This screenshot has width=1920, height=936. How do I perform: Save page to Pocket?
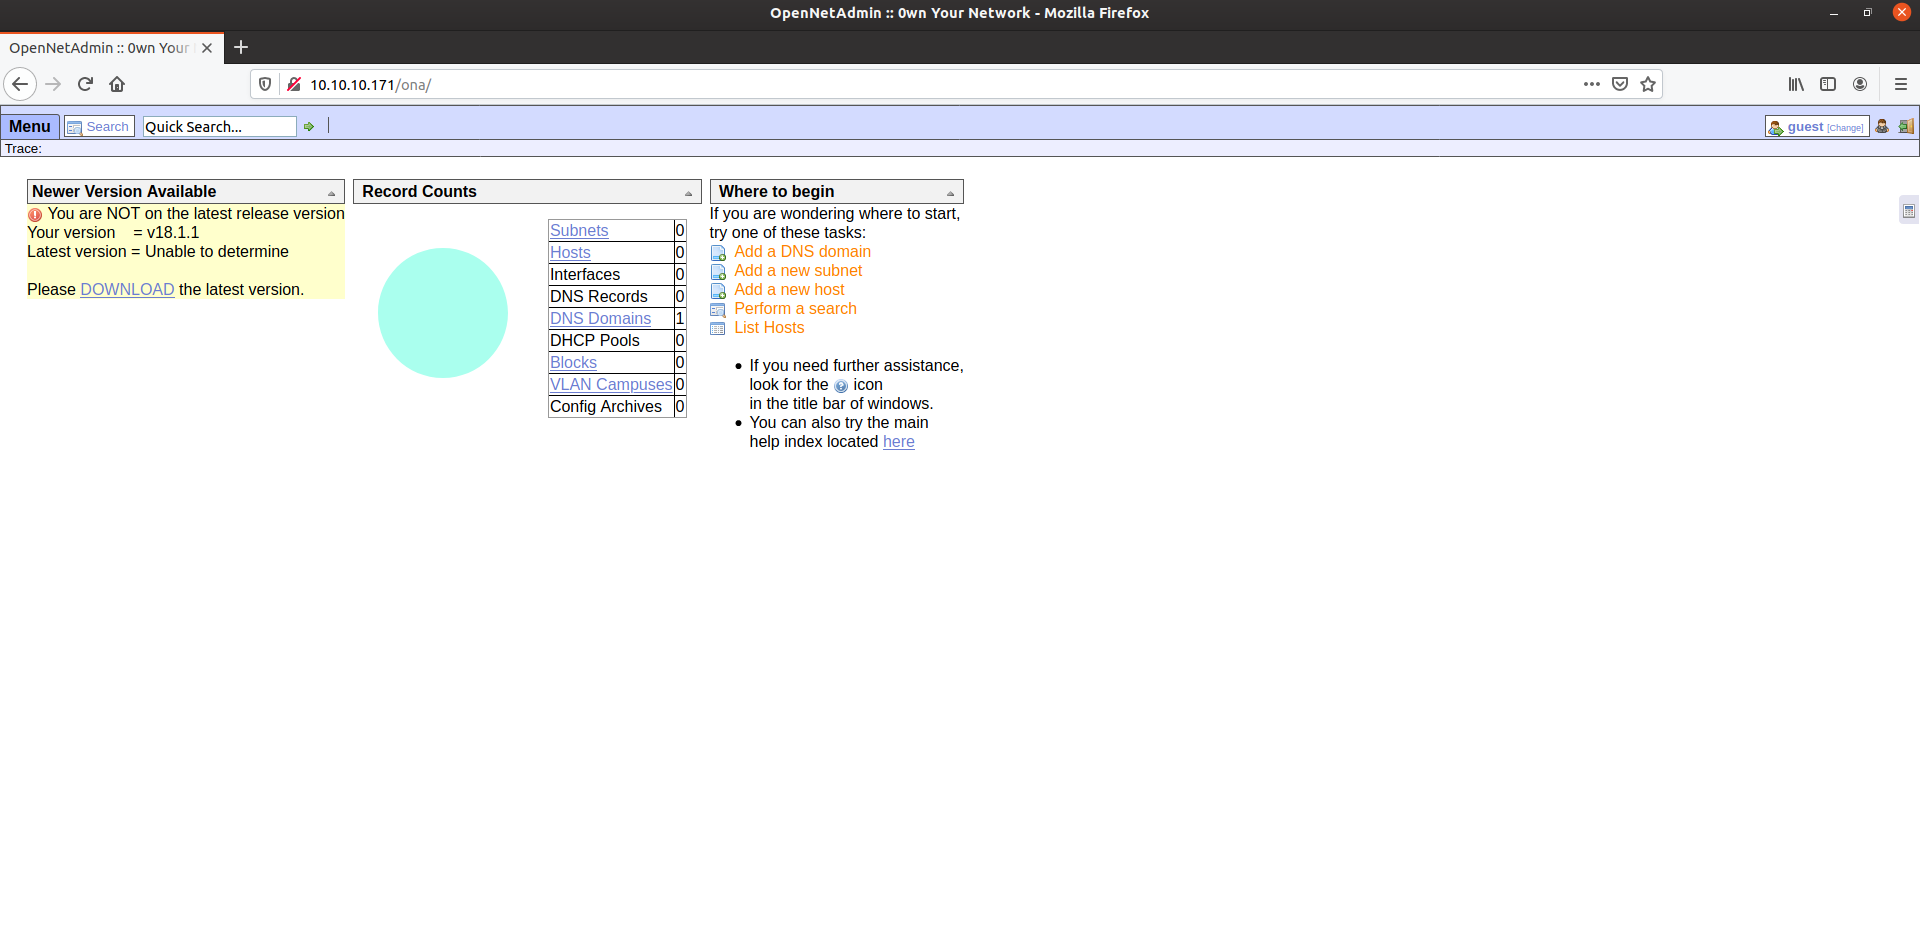[x=1620, y=84]
